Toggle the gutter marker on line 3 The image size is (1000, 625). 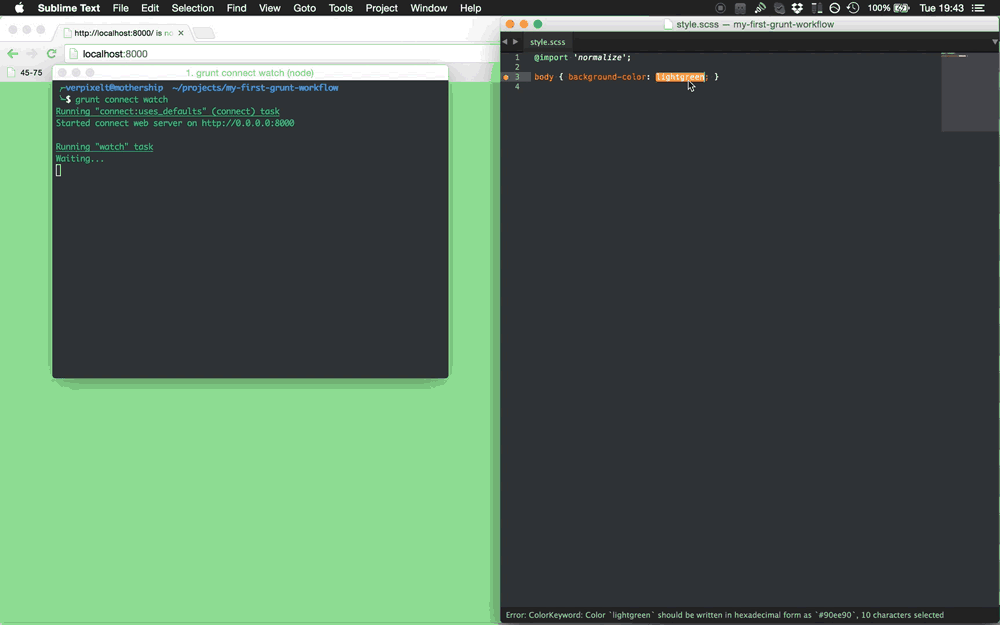(505, 76)
